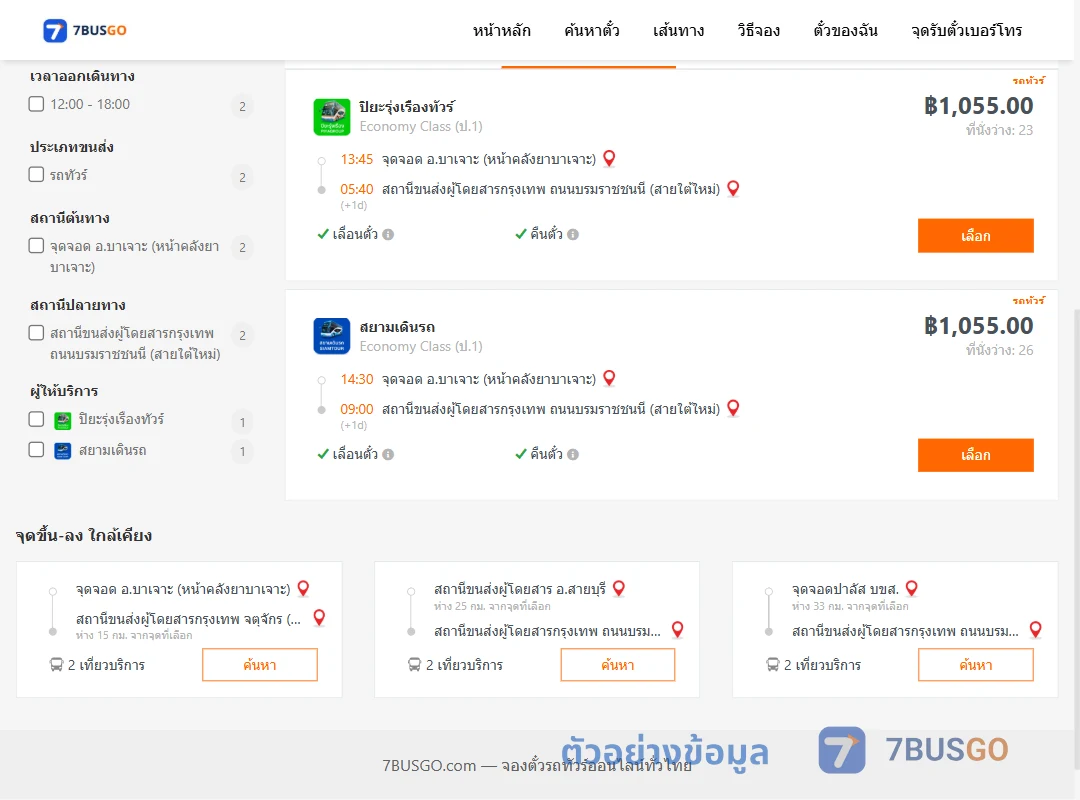Open the วิธีจอง menu item
The image size is (1080, 800).
point(758,30)
